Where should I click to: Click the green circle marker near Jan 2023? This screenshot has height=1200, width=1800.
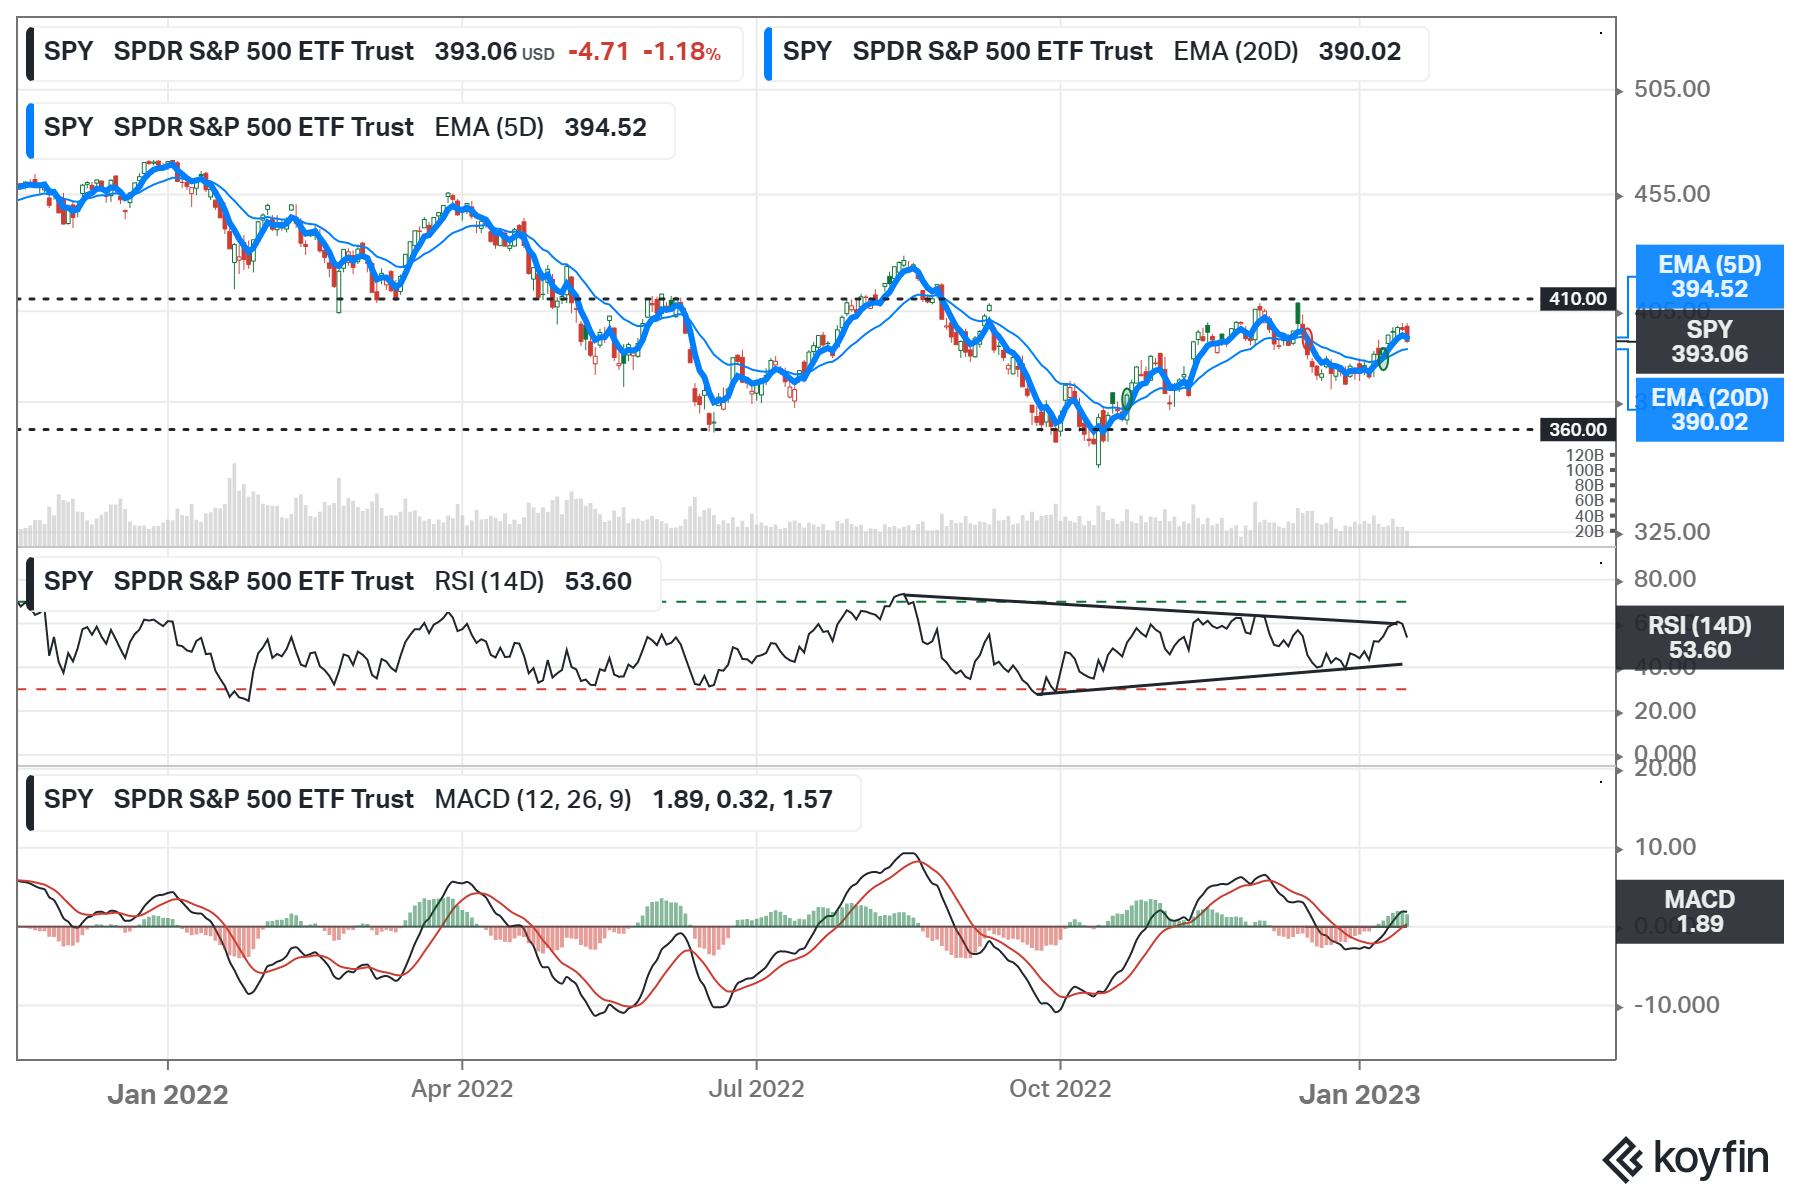pyautogui.click(x=1383, y=358)
